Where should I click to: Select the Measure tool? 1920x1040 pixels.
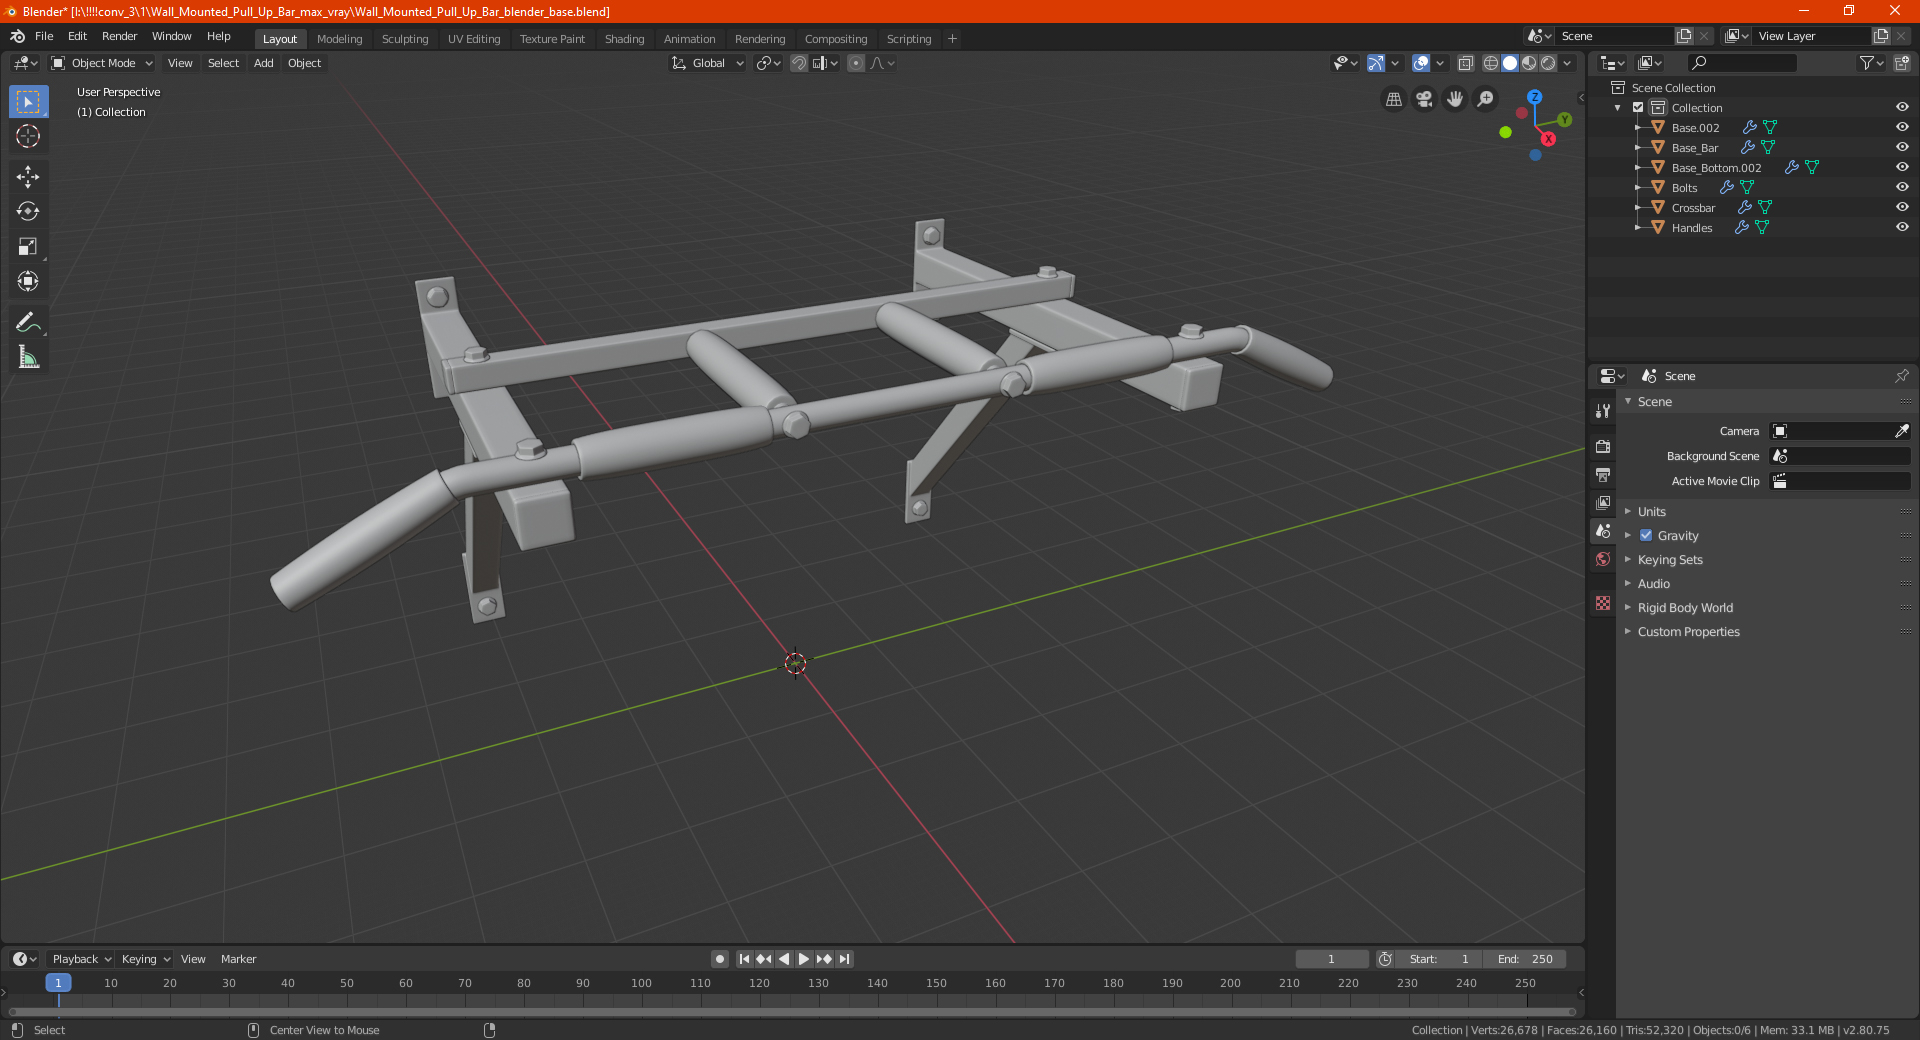(x=28, y=357)
